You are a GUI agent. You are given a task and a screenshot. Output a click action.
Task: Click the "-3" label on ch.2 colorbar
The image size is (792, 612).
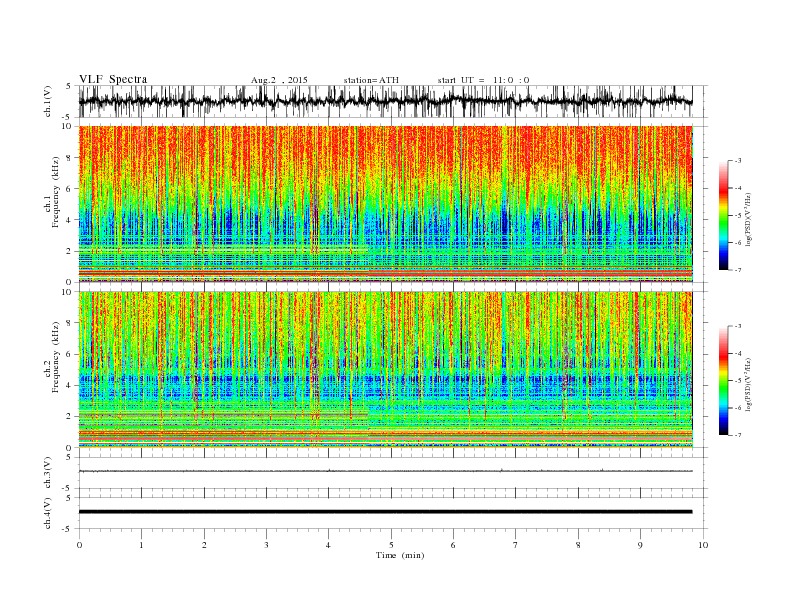click(x=738, y=326)
